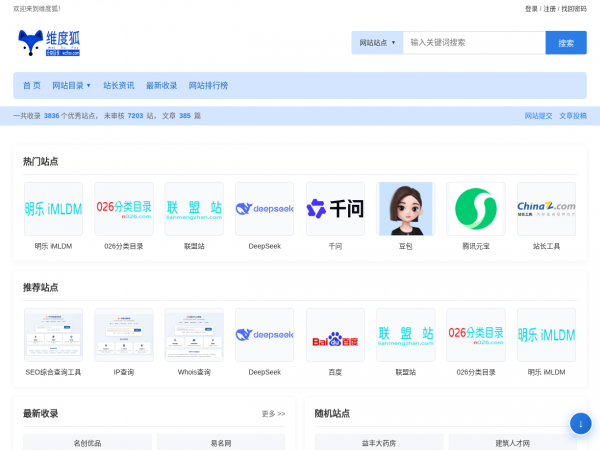This screenshot has width=600, height=450.
Task: Click the 站长工具 text label
Action: pos(546,246)
